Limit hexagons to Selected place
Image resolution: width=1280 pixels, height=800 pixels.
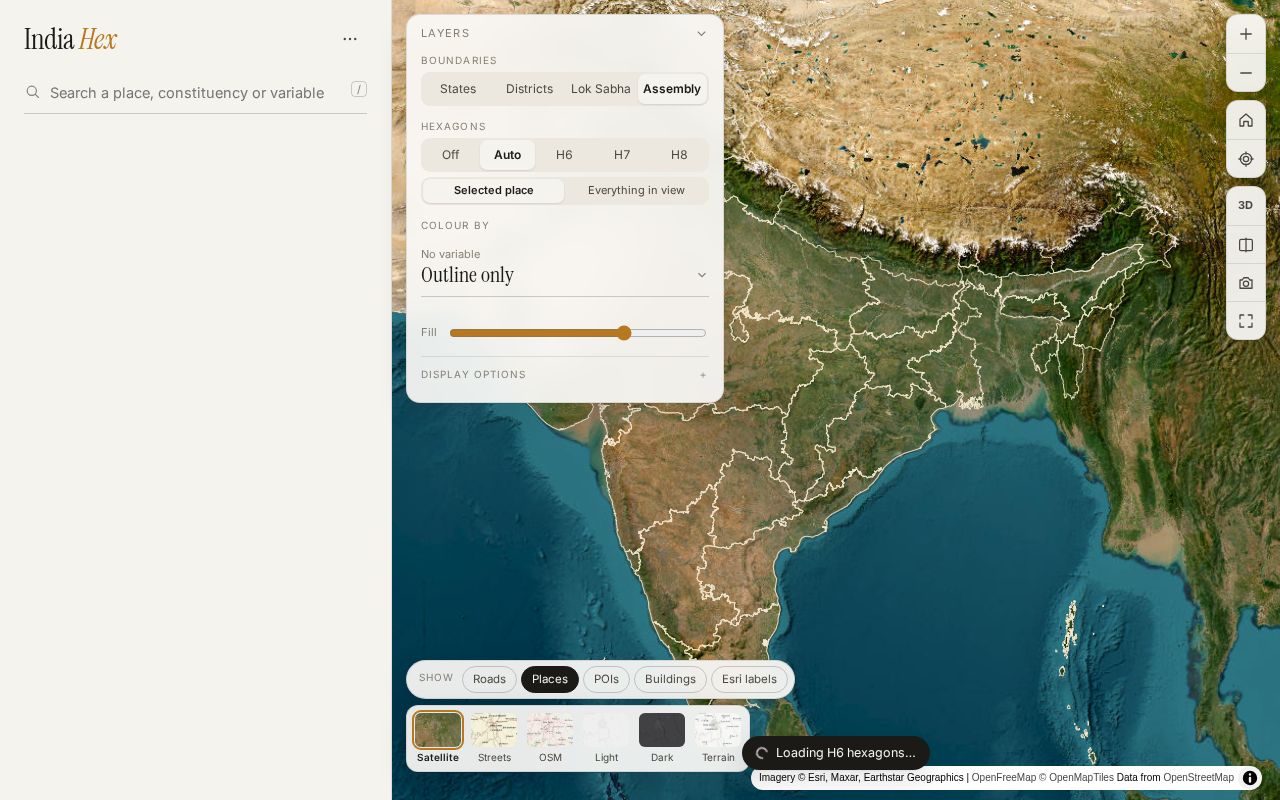click(x=494, y=191)
